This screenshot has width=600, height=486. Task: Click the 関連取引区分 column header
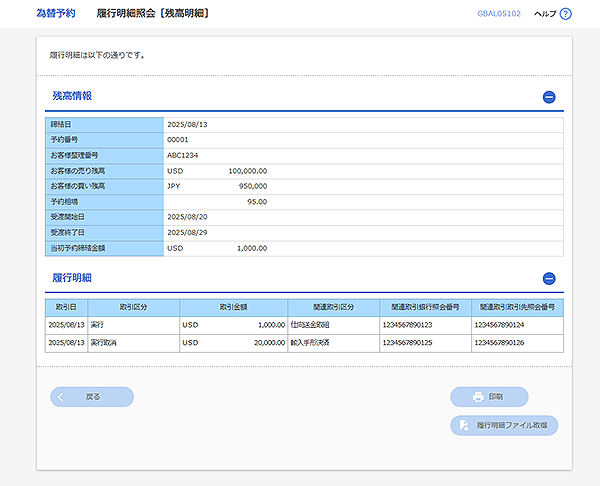coord(333,307)
